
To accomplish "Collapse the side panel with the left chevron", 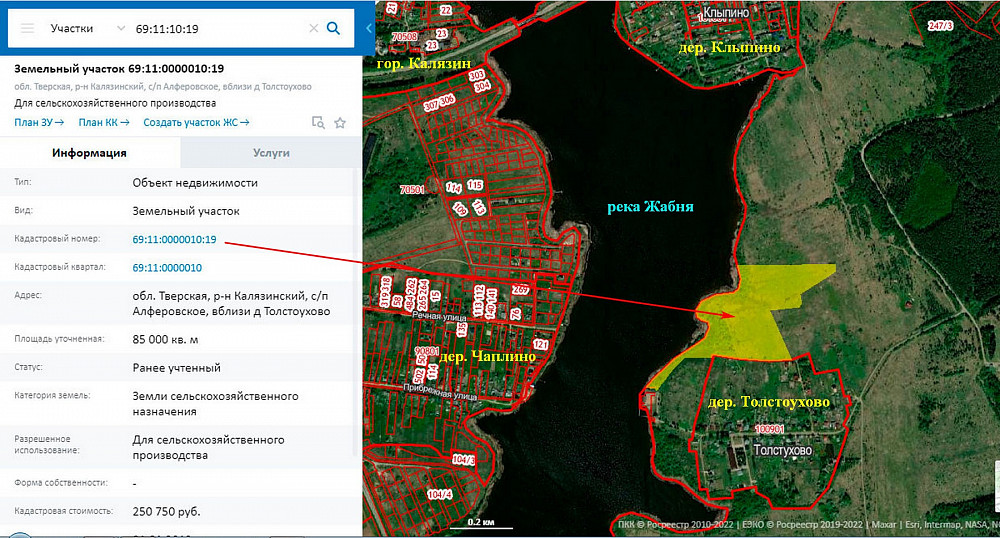I will (x=368, y=28).
